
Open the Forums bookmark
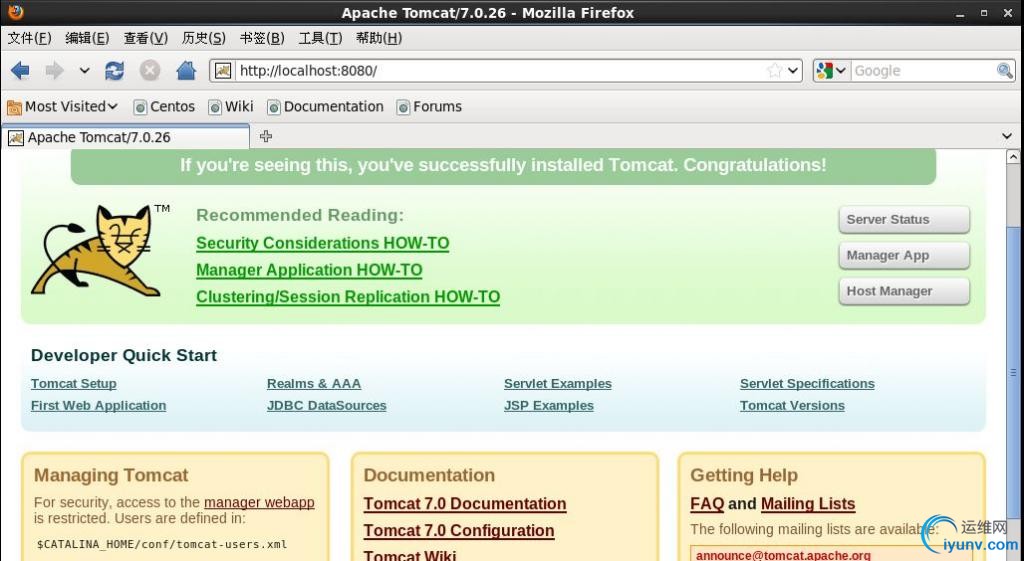click(429, 106)
